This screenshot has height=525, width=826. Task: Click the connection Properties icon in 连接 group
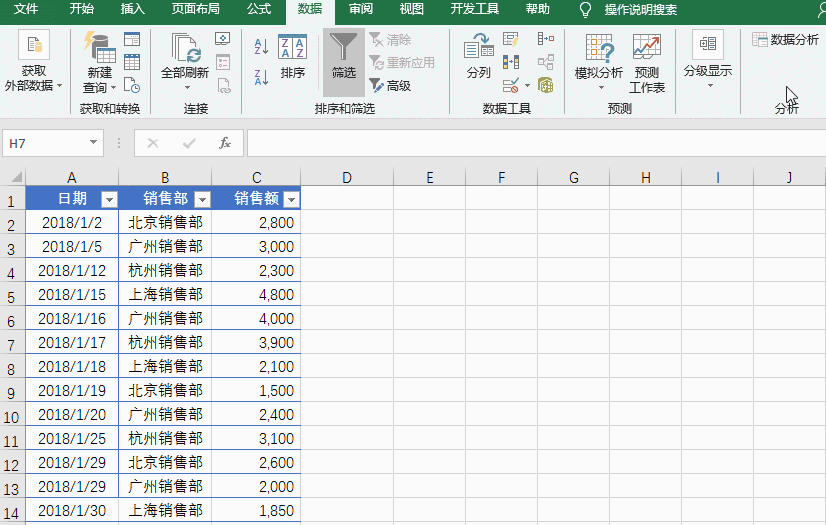(223, 62)
